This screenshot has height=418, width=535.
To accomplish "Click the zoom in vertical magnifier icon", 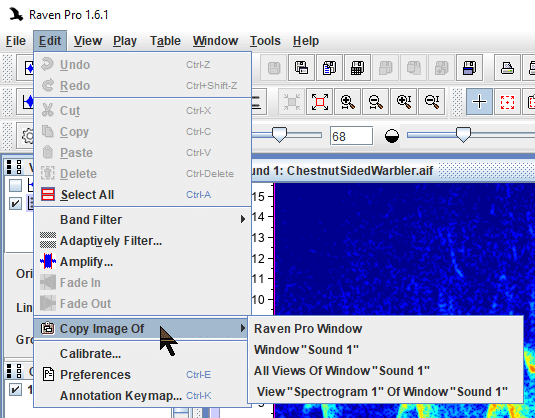I will pos(404,102).
